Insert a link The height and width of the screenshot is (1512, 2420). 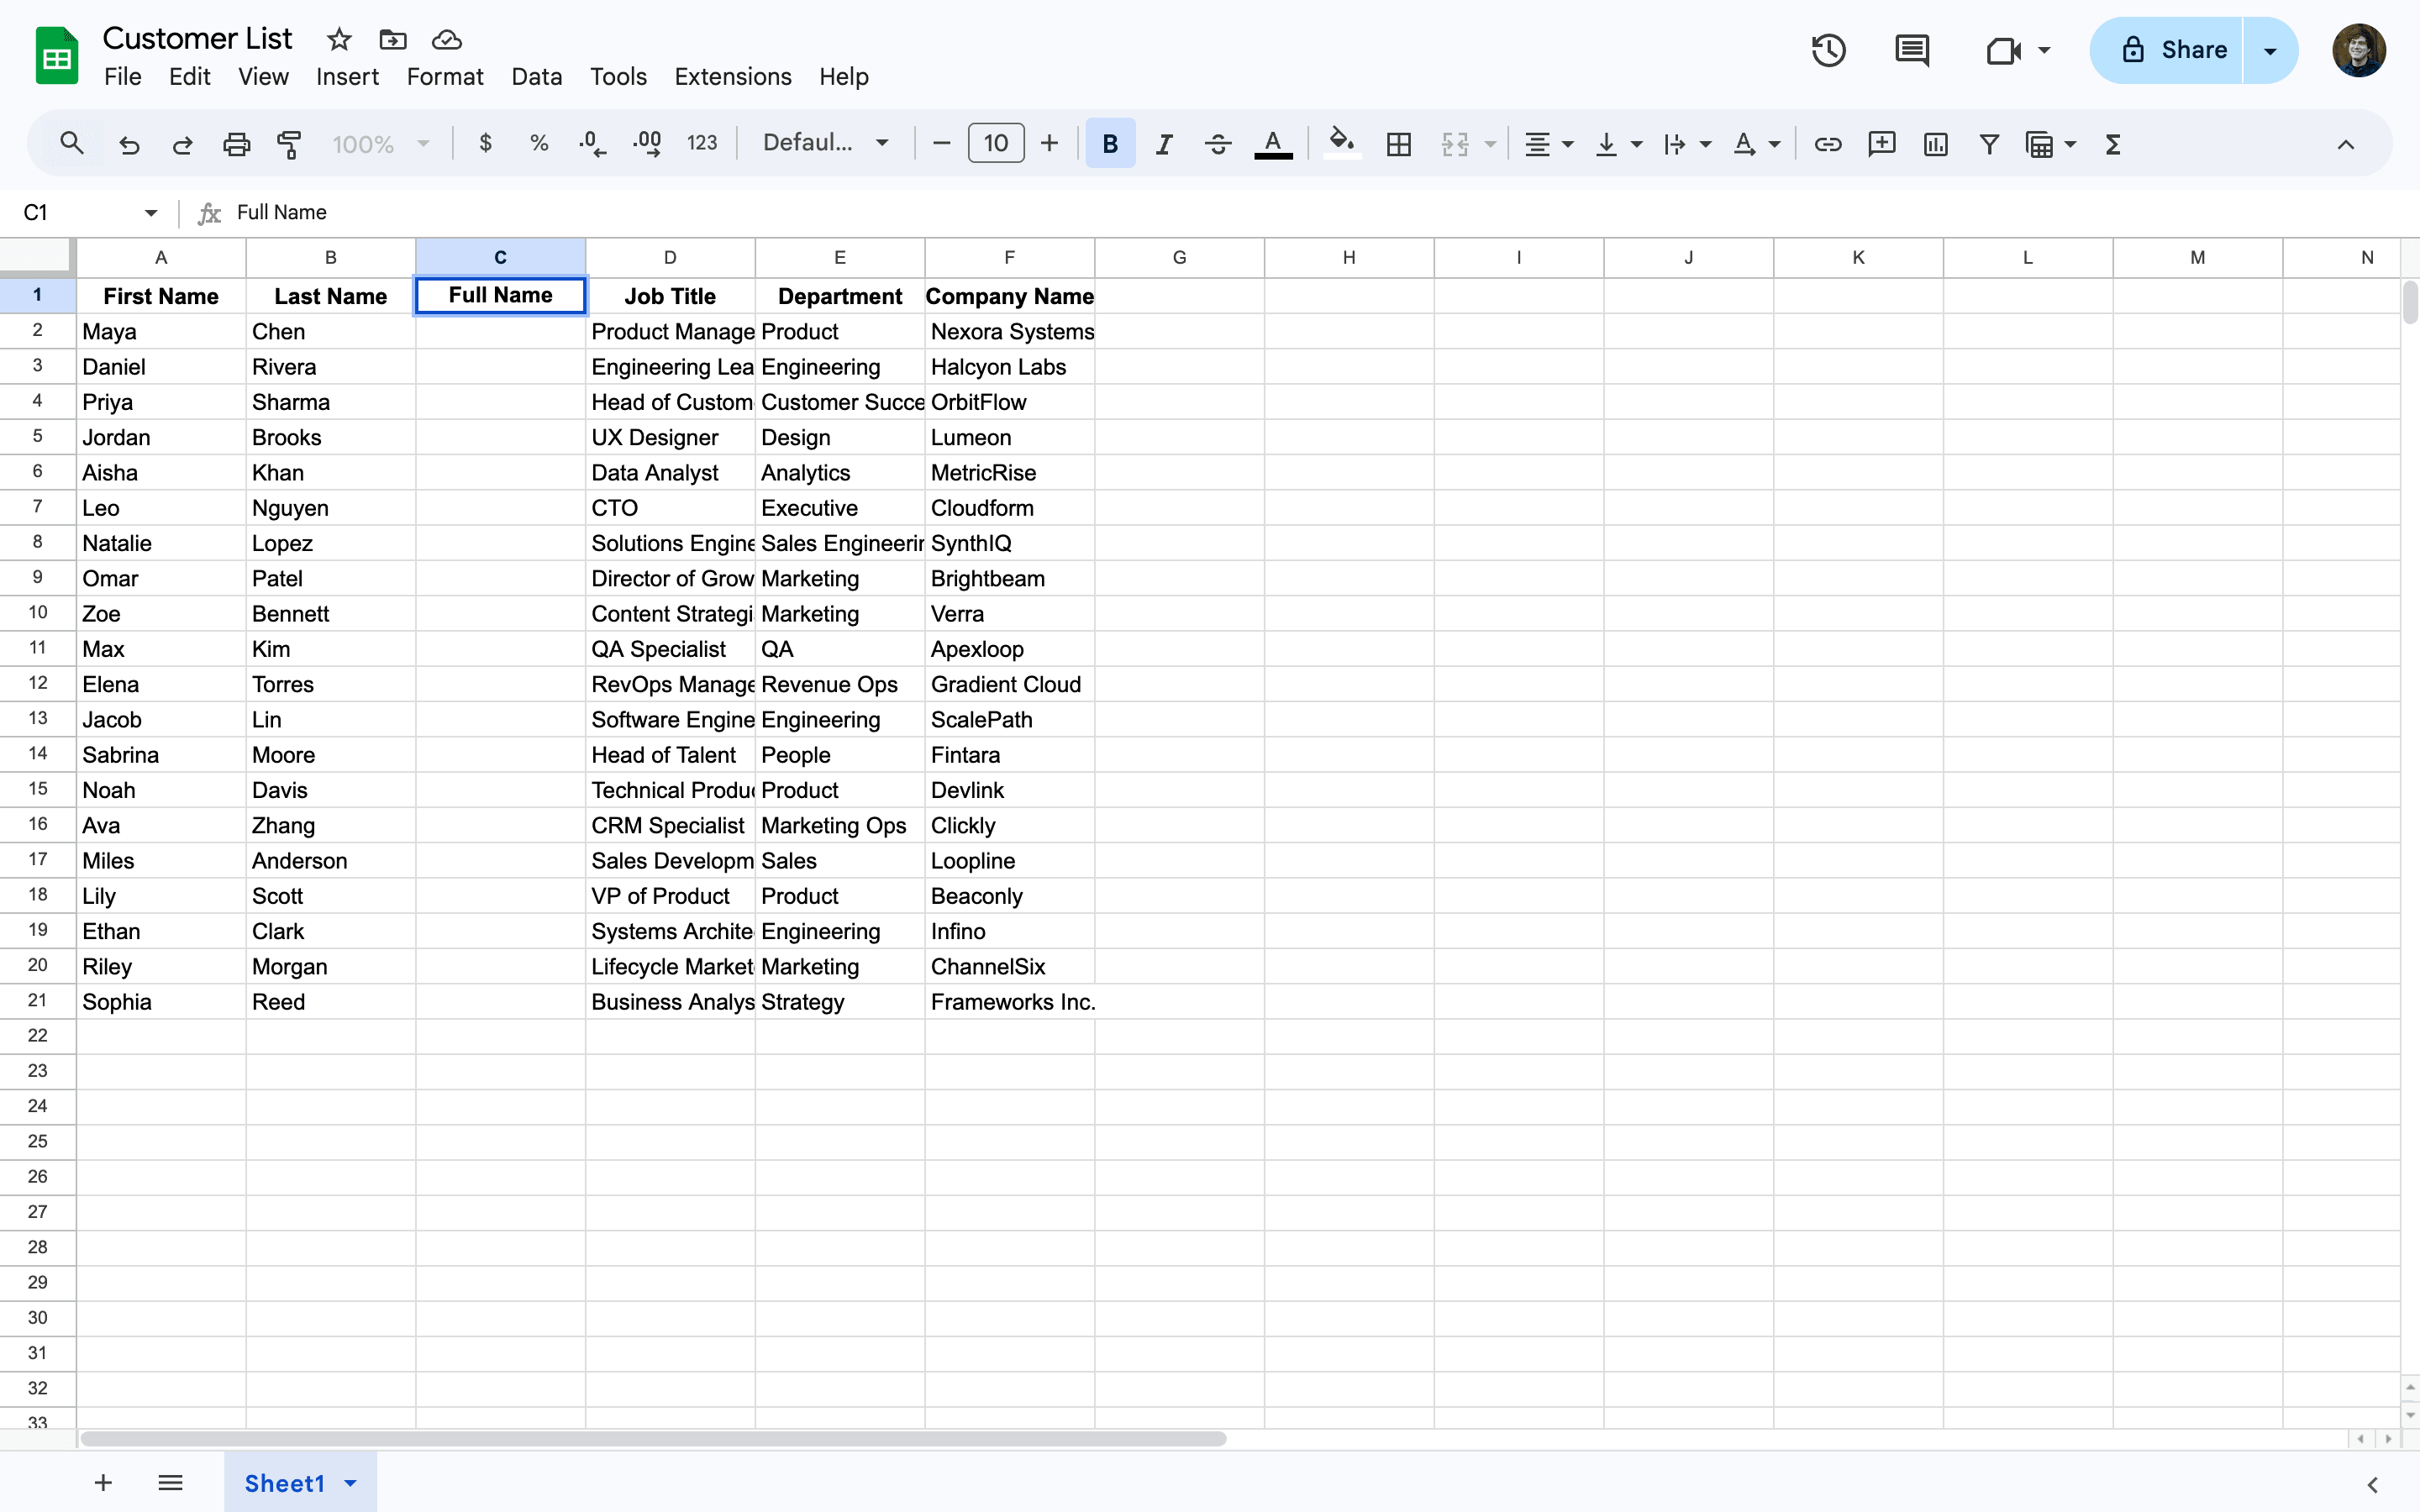pos(1828,144)
